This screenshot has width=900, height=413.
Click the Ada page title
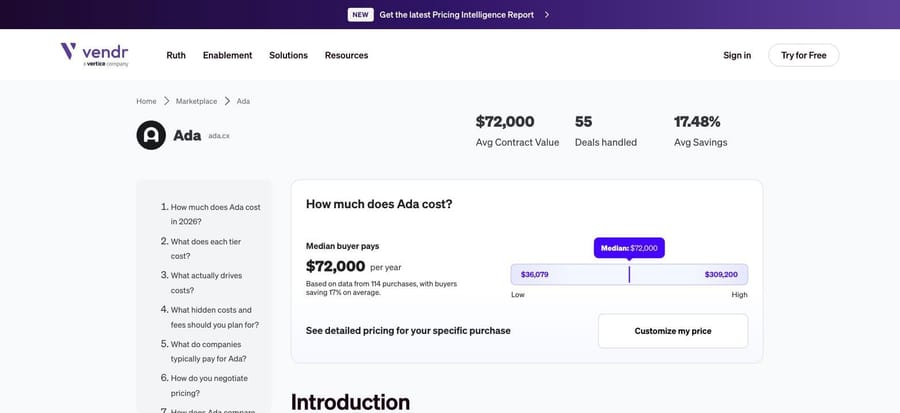point(187,135)
